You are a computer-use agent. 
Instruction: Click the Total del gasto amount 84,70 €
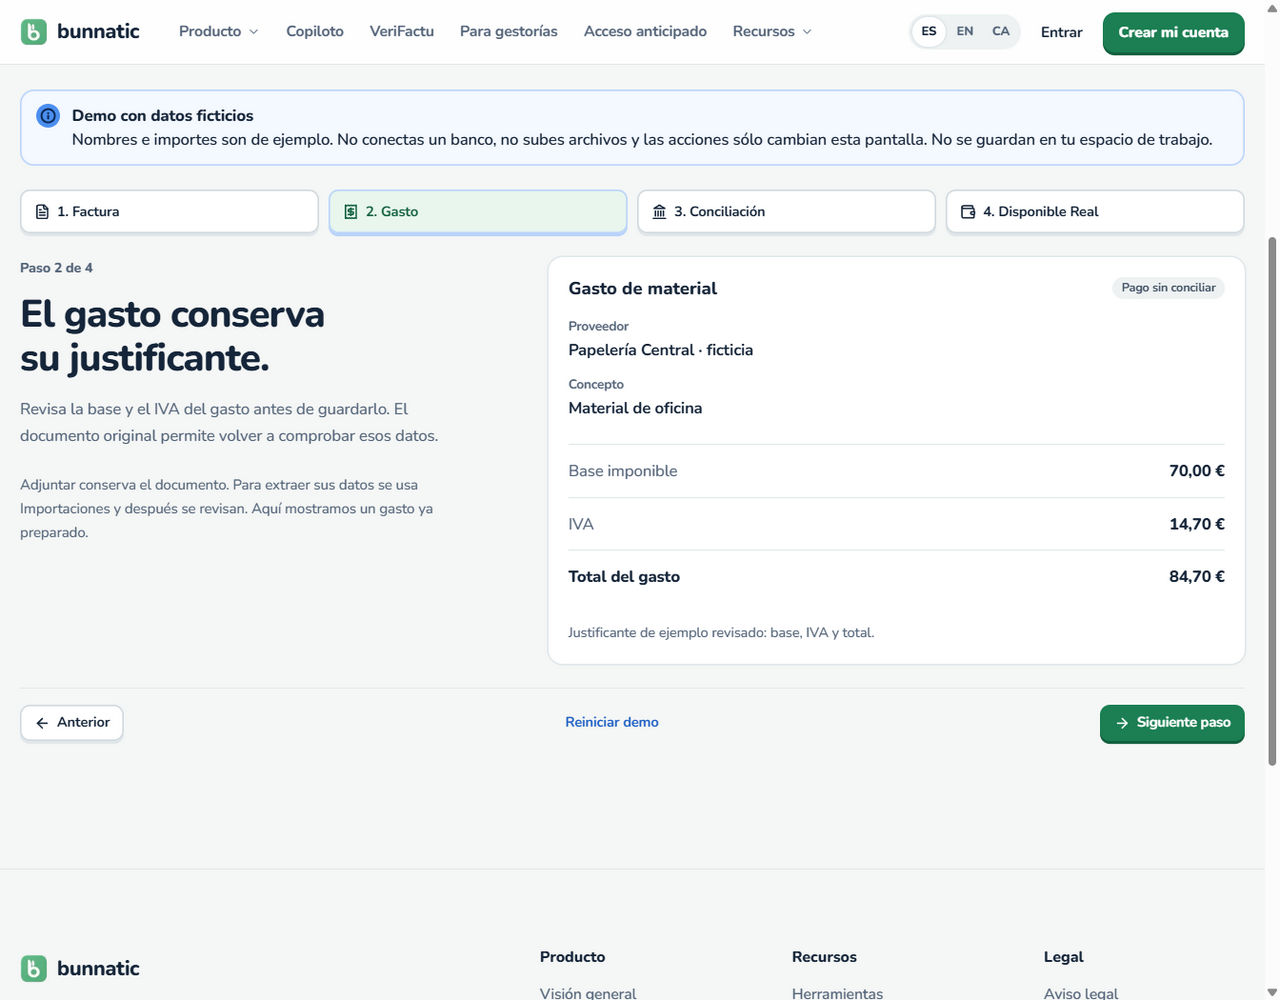coord(1197,577)
